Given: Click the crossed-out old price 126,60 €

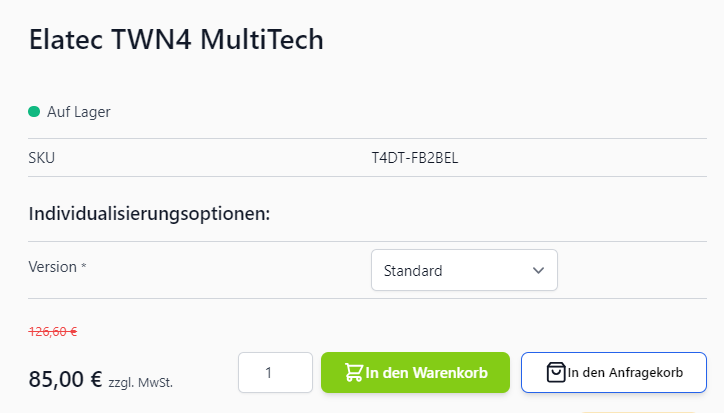Looking at the screenshot, I should pyautogui.click(x=54, y=332).
